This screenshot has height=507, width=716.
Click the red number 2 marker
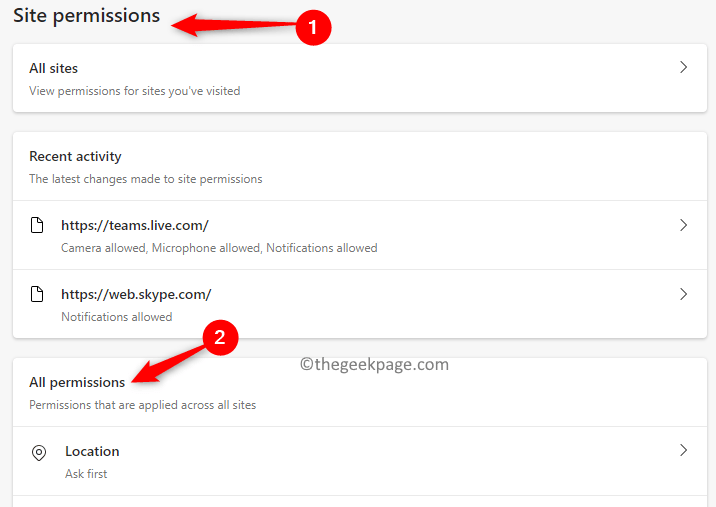click(x=220, y=339)
